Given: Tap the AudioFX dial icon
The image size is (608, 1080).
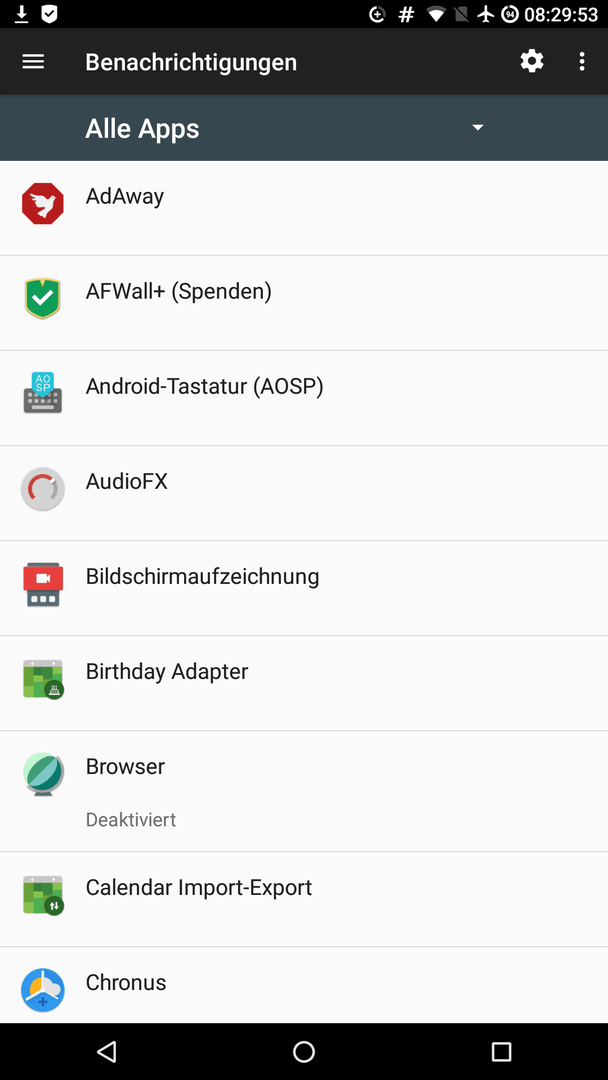Looking at the screenshot, I should [x=43, y=489].
